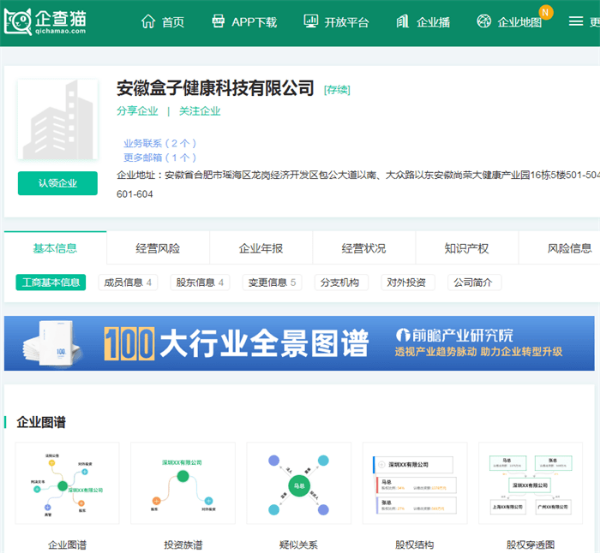This screenshot has height=553, width=600.
Task: Select the 股东信息 4 sub-tab
Action: click(200, 282)
